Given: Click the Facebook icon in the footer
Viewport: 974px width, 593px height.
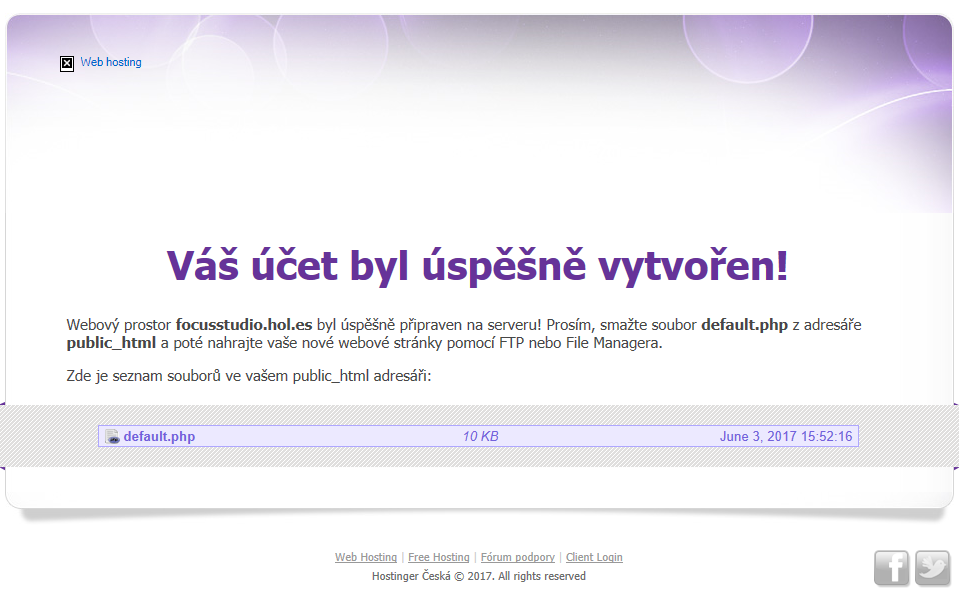Looking at the screenshot, I should pyautogui.click(x=891, y=568).
